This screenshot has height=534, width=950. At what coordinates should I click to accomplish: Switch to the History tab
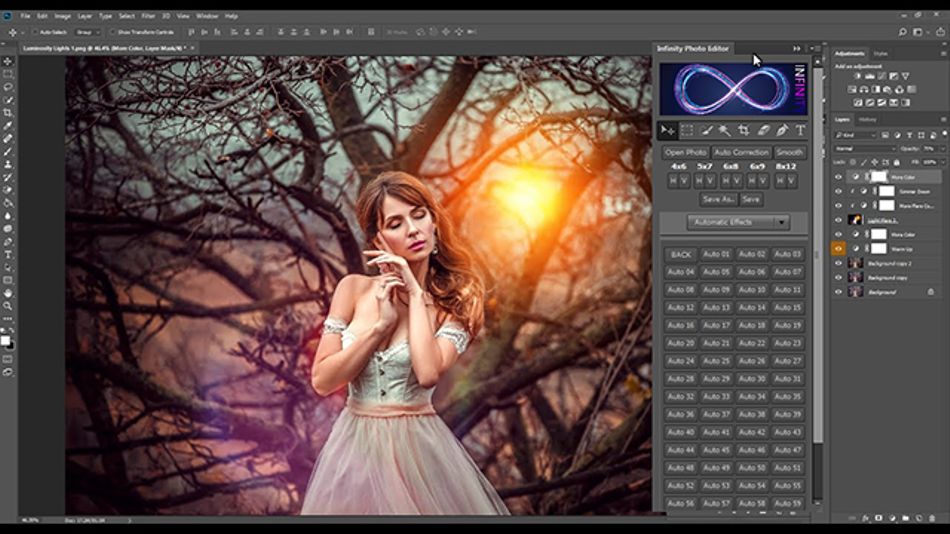click(x=868, y=119)
